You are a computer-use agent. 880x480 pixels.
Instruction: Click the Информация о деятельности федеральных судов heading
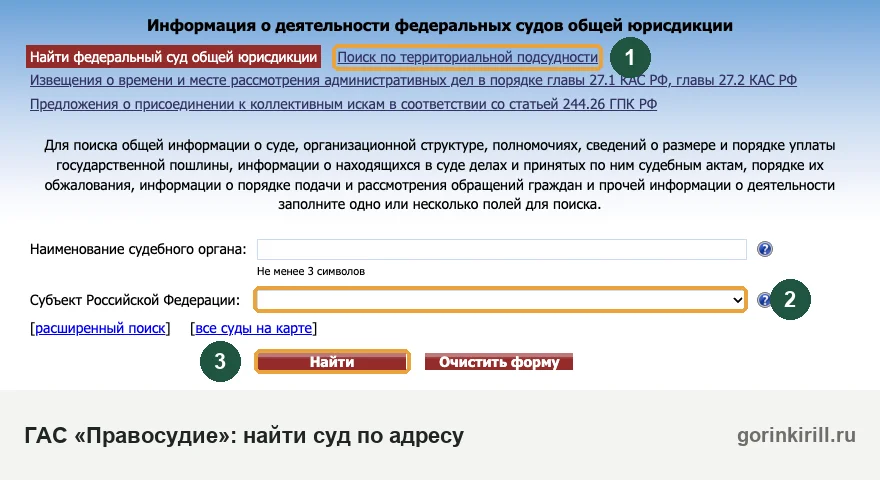[x=440, y=25]
